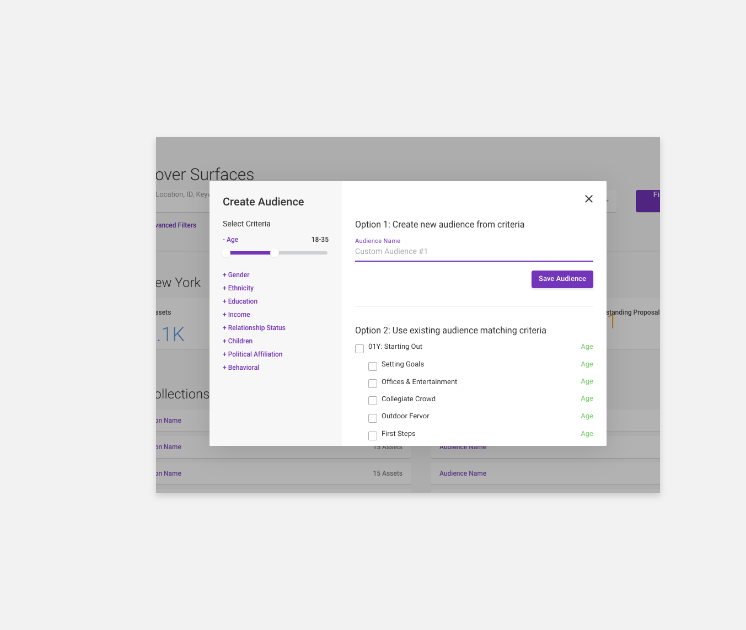This screenshot has height=630, width=746.
Task: Click the purple button at top right of background page
Action: pos(648,201)
